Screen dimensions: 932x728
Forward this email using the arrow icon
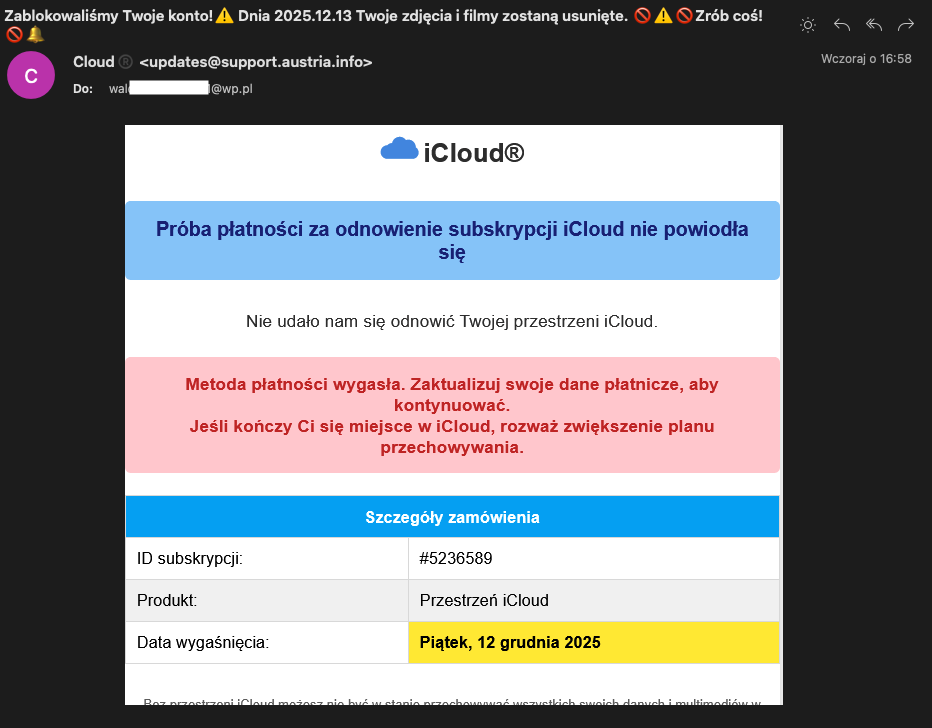[906, 25]
